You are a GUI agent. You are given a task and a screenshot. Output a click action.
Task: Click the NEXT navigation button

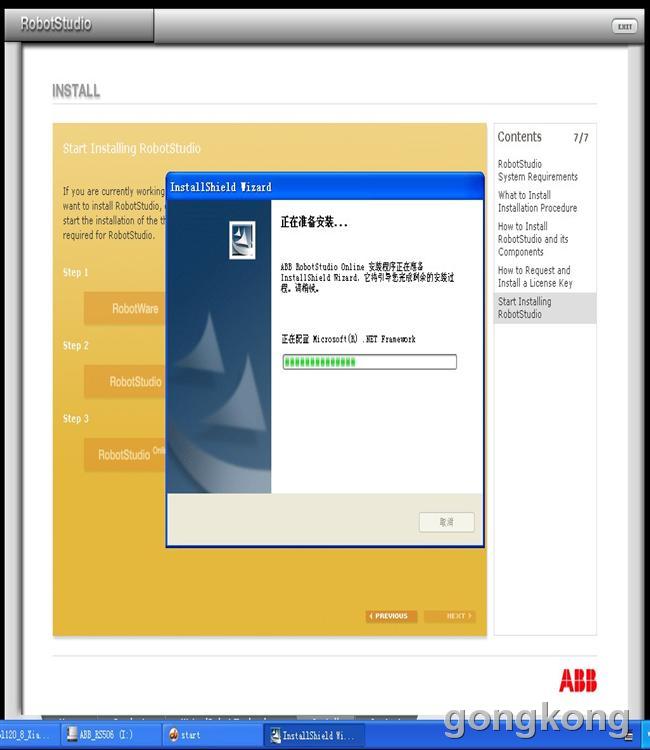tap(450, 616)
